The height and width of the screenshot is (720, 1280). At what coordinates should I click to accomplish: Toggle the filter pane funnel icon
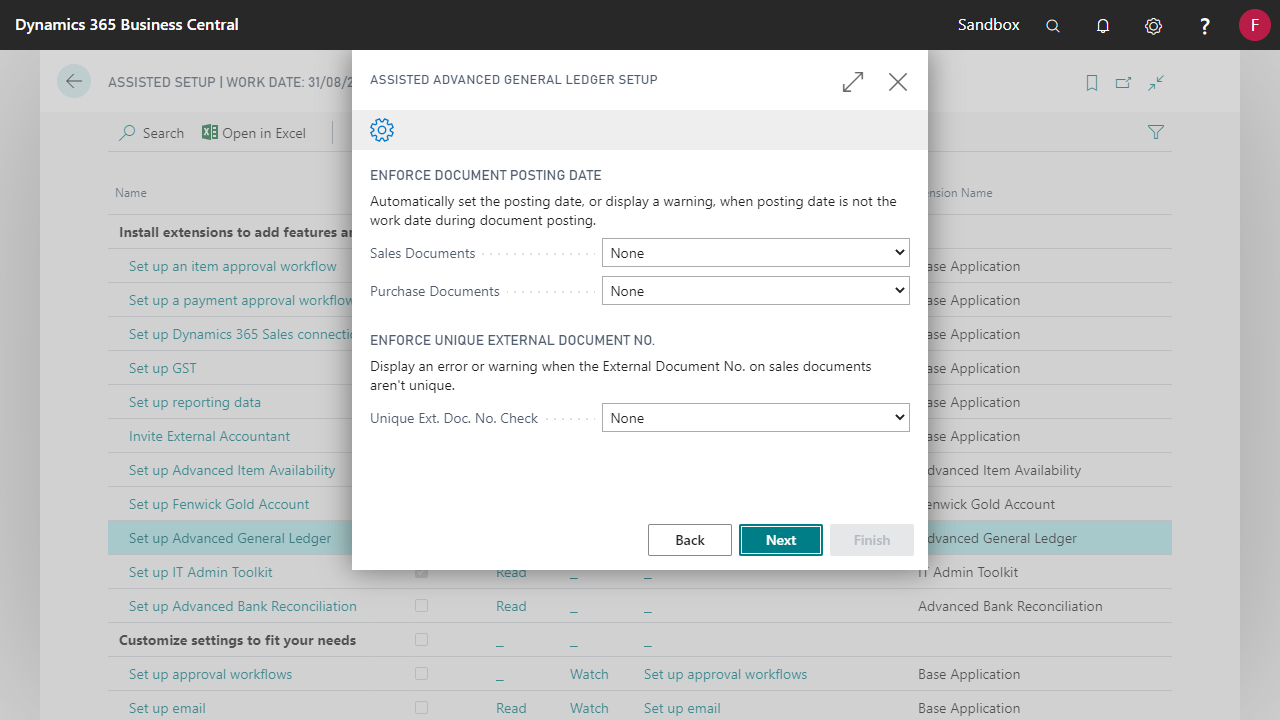1156,132
